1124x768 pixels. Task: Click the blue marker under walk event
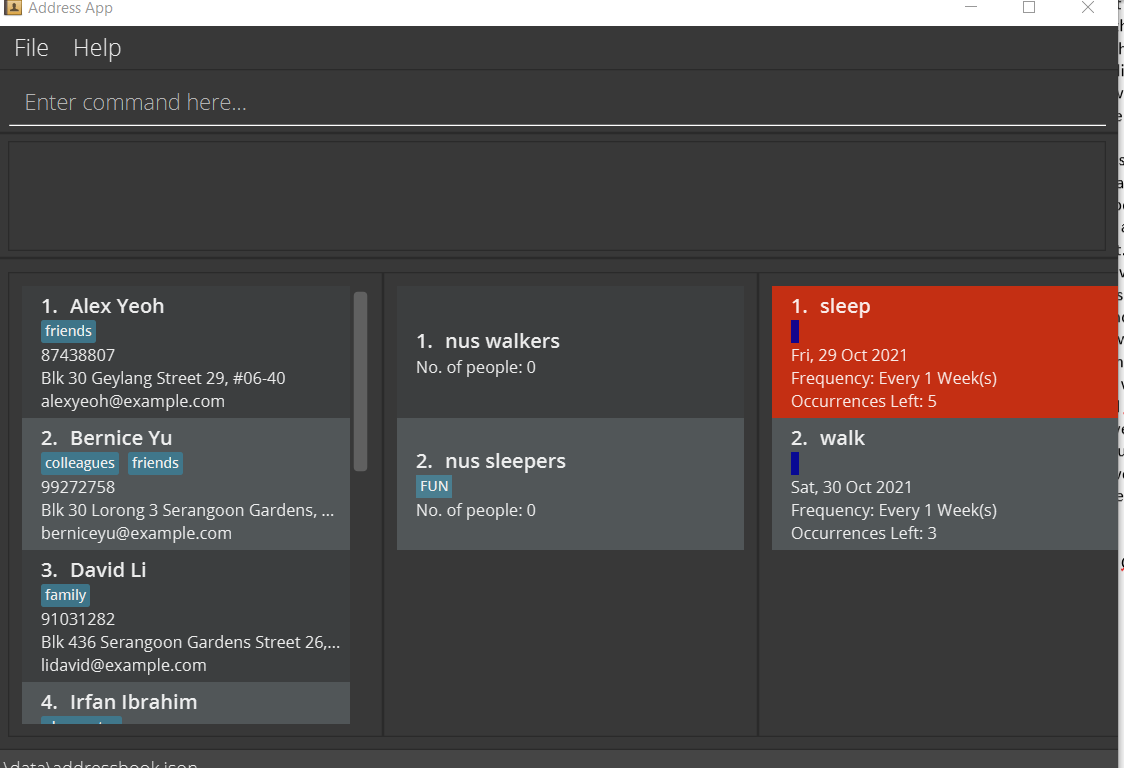[x=795, y=463]
